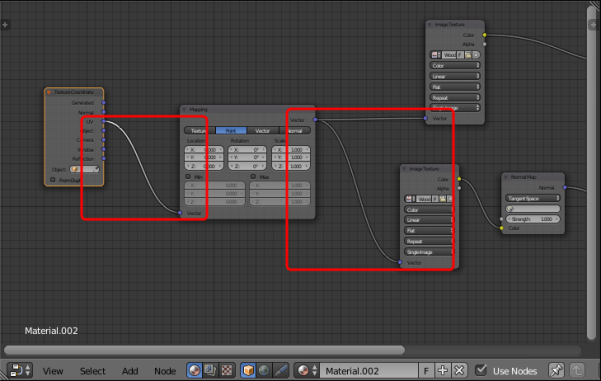Image resolution: width=601 pixels, height=381 pixels.
Task: Choose Object shader type cube icon
Action: [248, 371]
